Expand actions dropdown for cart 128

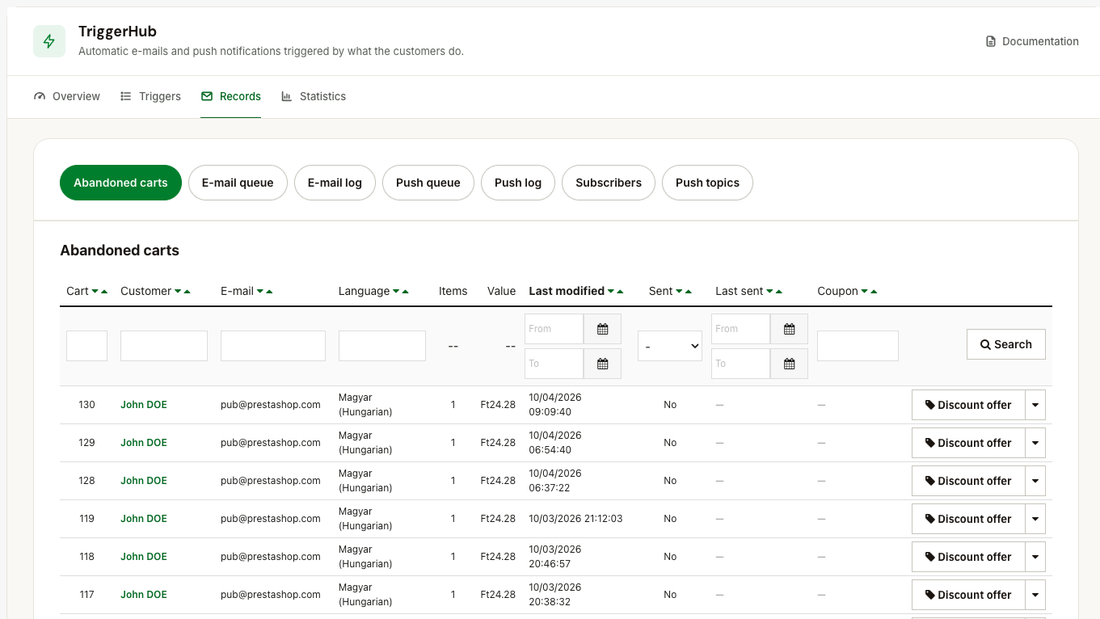point(1035,481)
